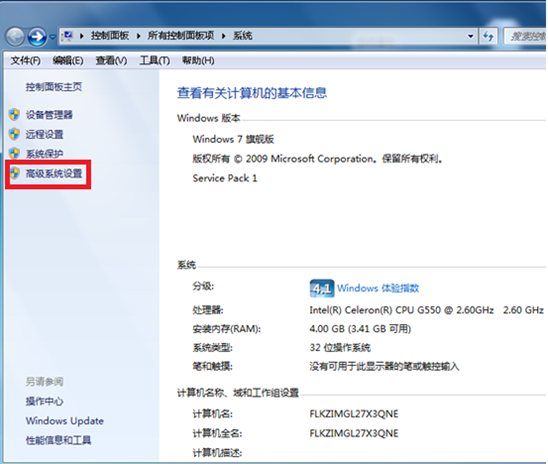Select the 控制面板 breadcrumb segment

(x=110, y=36)
